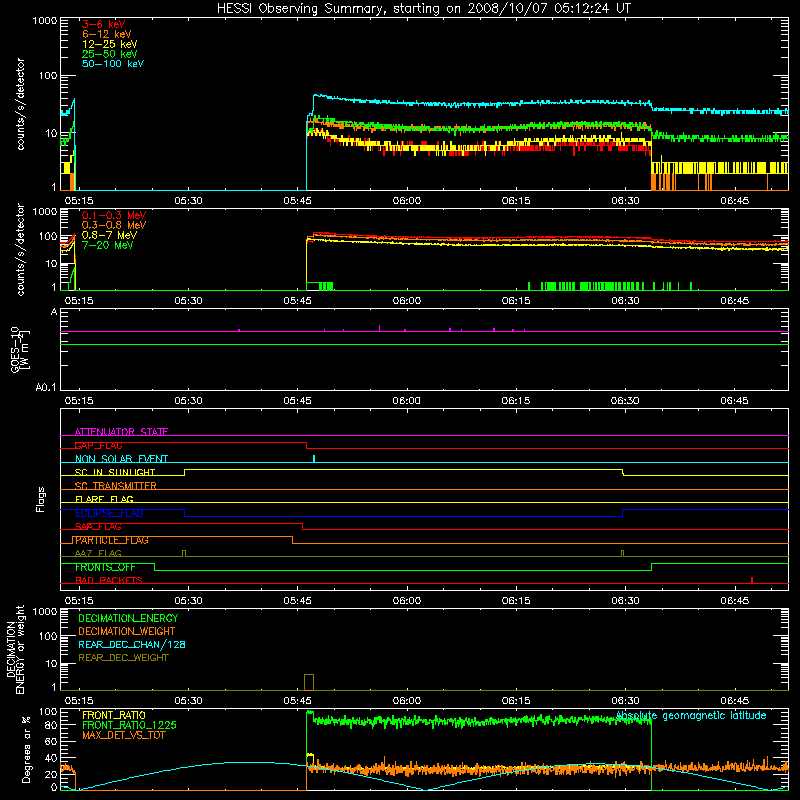The width and height of the screenshot is (800, 800).
Task: Click the REAR_DEC_WEIGHT rectangular pulse
Action: point(309,682)
